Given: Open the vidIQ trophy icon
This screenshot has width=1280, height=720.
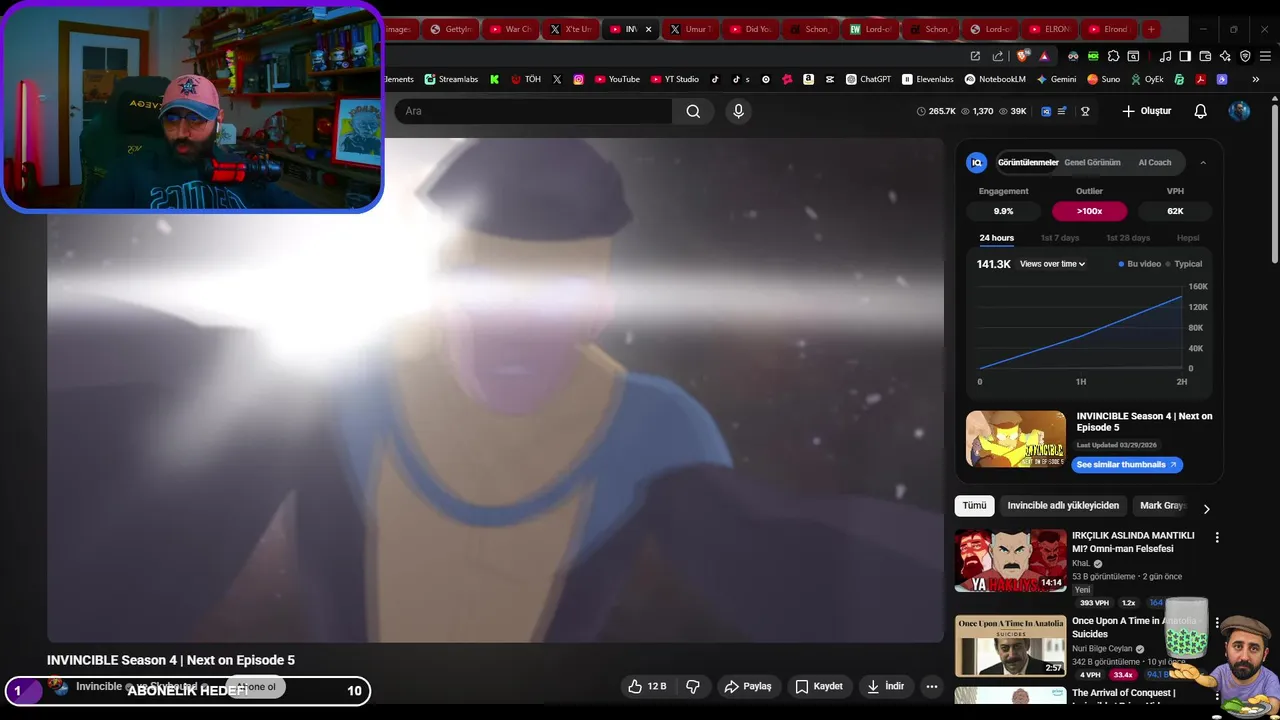Looking at the screenshot, I should coord(1085,111).
